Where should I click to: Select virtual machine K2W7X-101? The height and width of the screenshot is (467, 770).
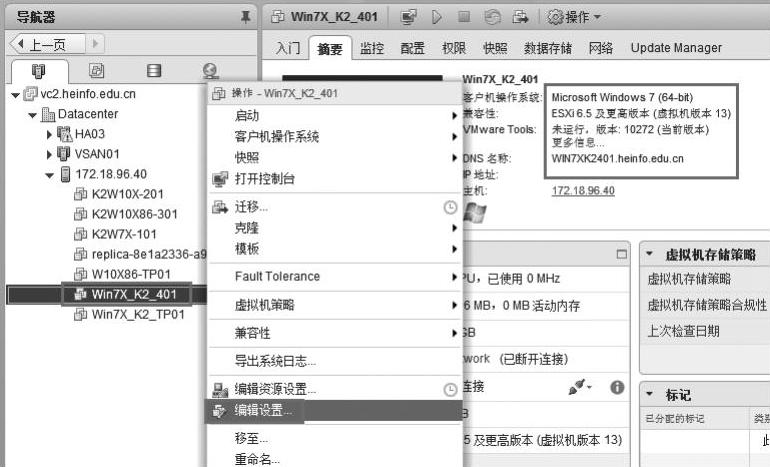tap(124, 235)
